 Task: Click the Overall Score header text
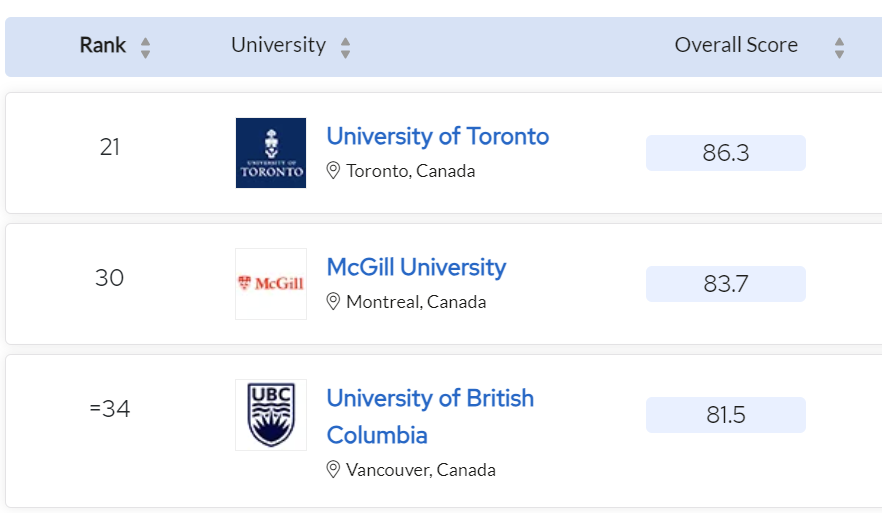[x=736, y=45]
